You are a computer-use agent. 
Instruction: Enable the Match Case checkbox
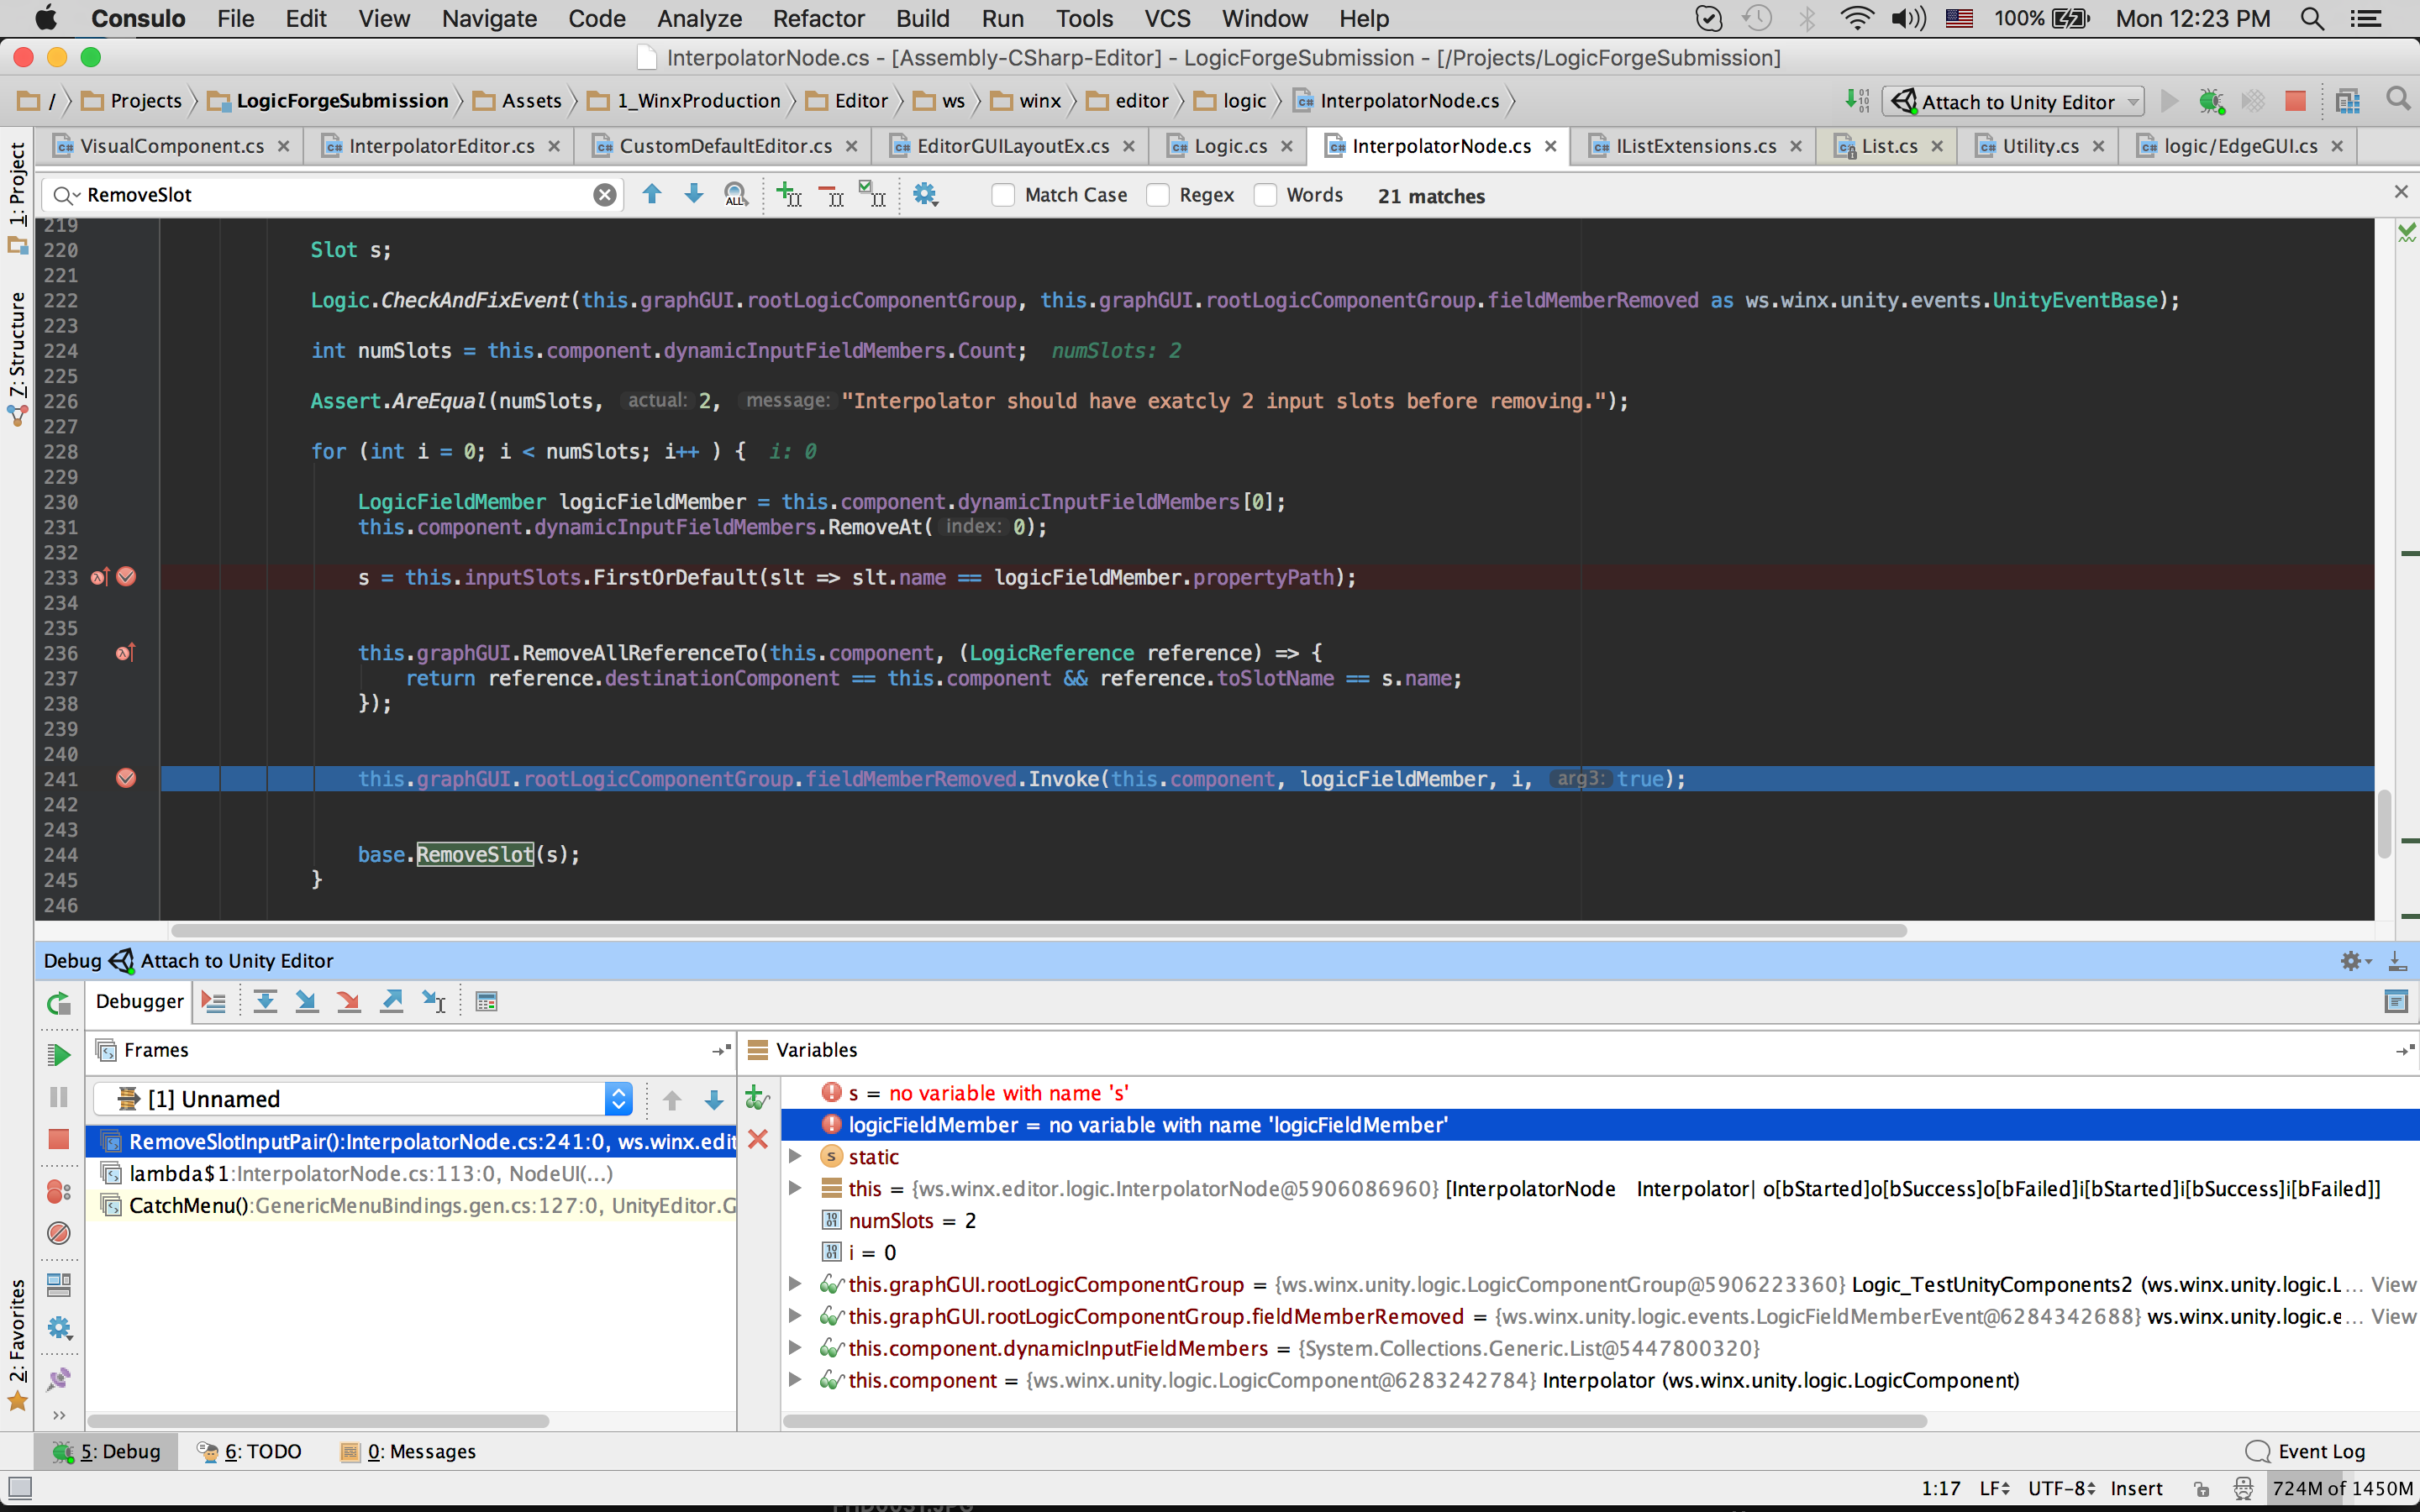click(x=1003, y=195)
